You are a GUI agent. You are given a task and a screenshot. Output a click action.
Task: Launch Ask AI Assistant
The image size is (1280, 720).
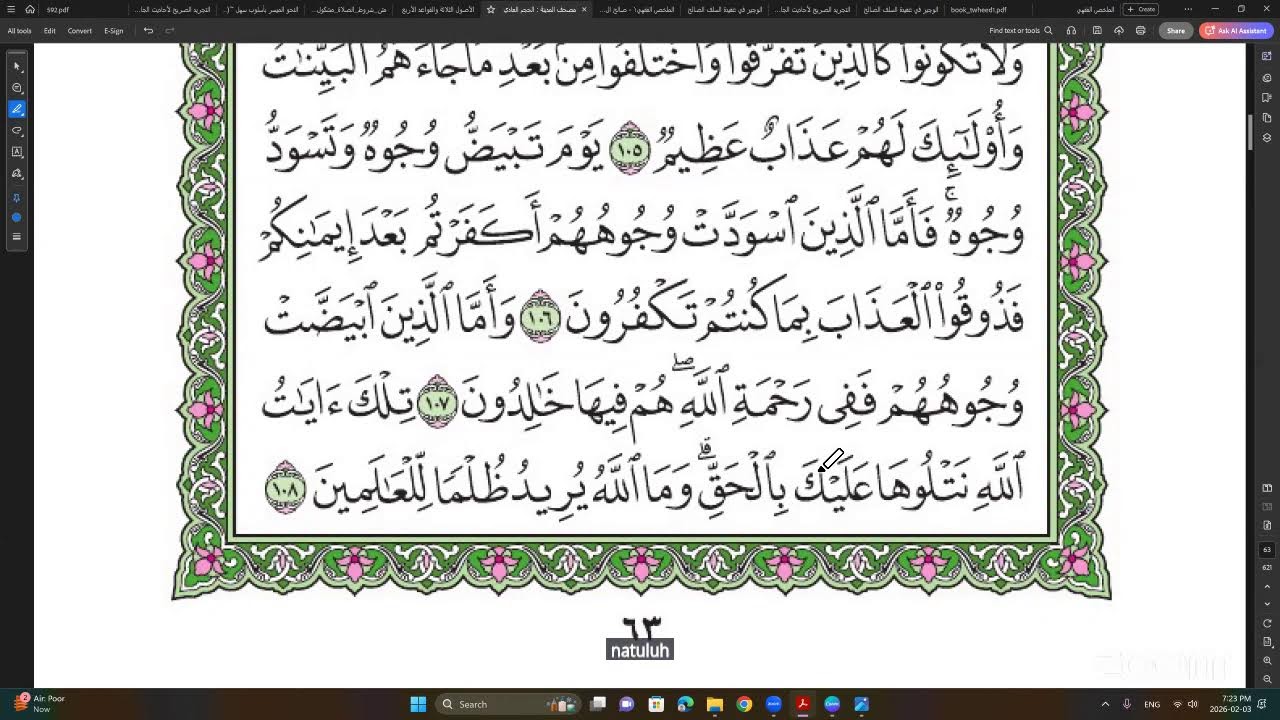pos(1236,31)
